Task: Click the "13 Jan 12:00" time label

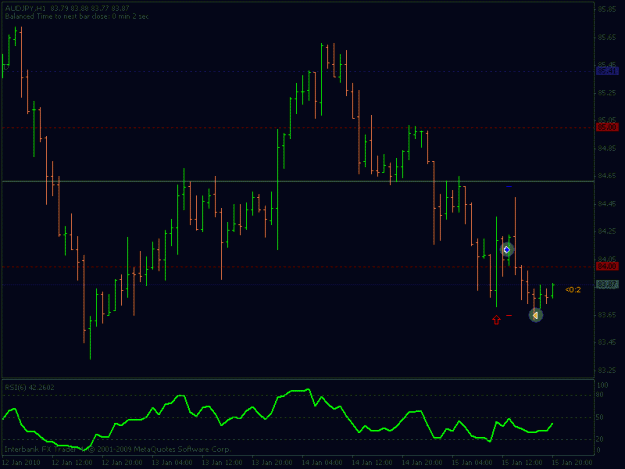Action: point(222,462)
